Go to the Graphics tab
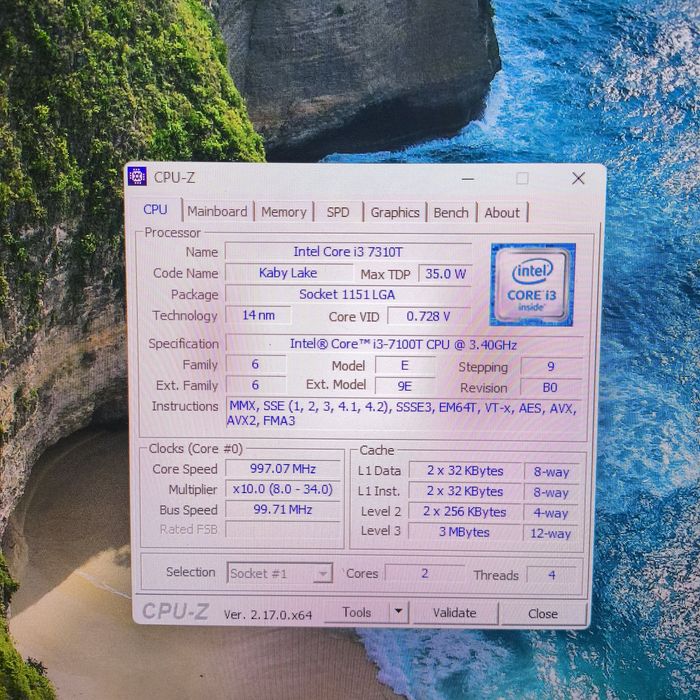 coord(395,212)
